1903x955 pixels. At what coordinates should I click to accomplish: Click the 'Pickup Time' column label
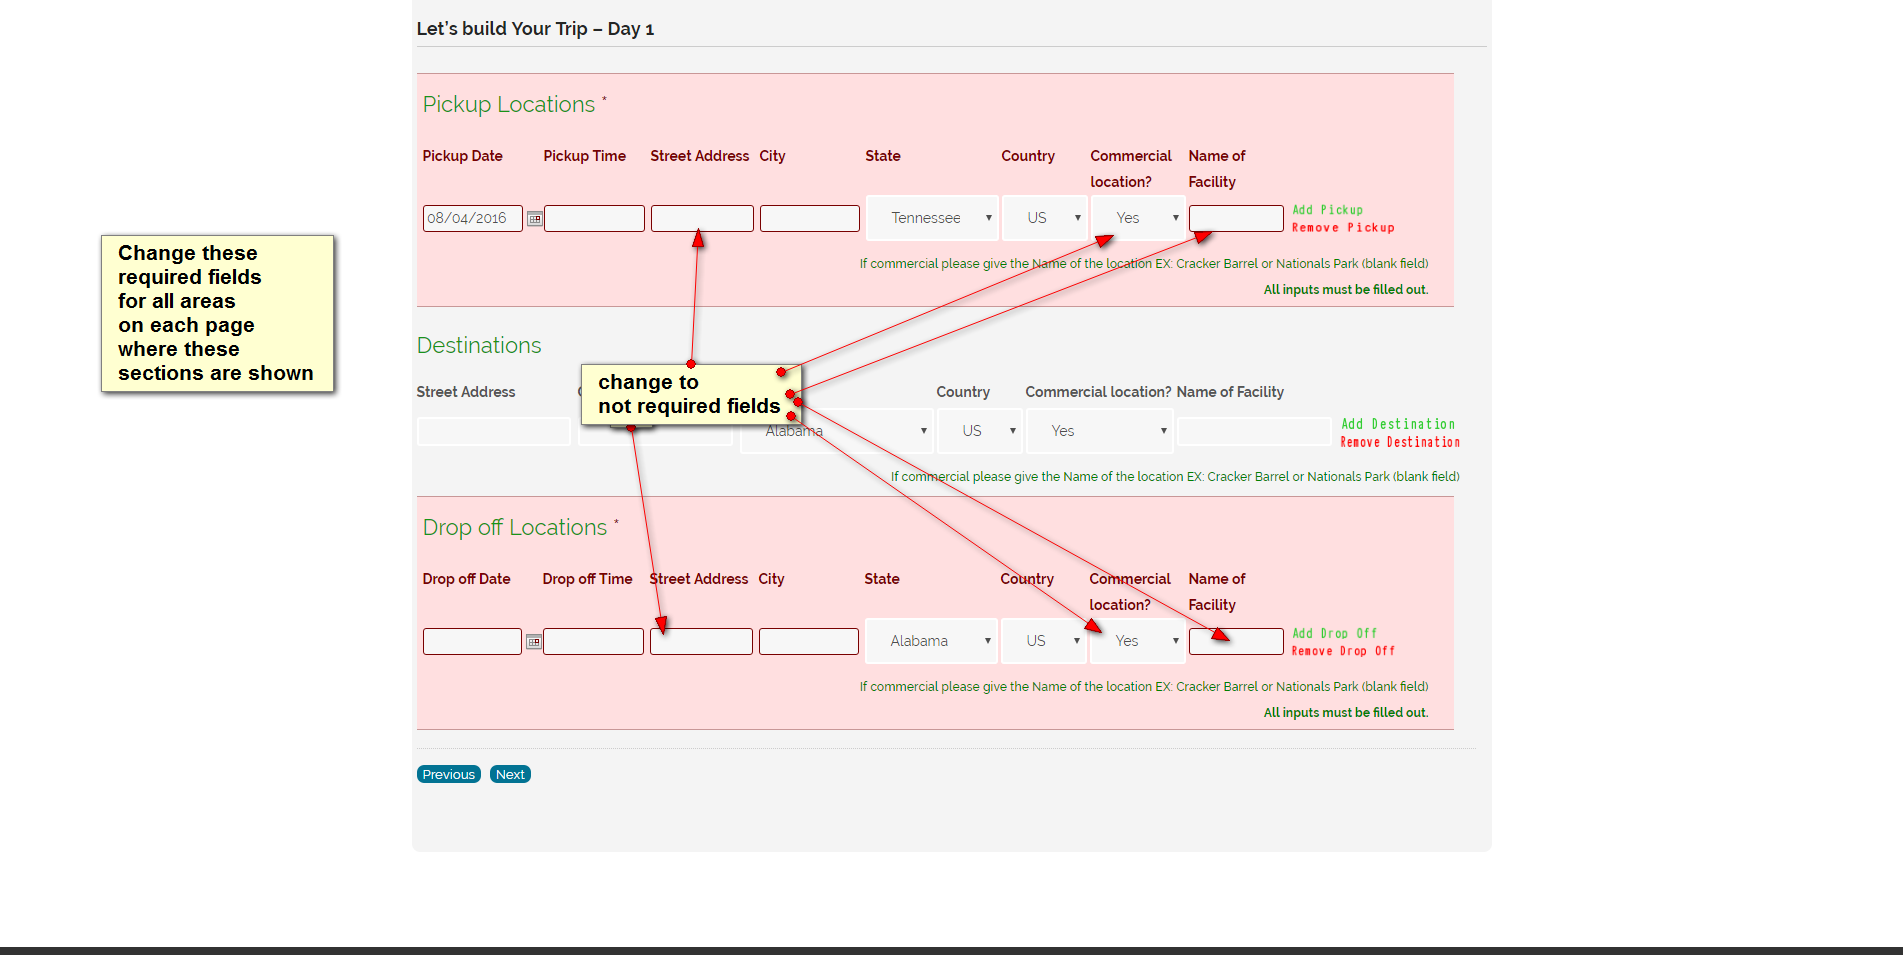coord(585,156)
